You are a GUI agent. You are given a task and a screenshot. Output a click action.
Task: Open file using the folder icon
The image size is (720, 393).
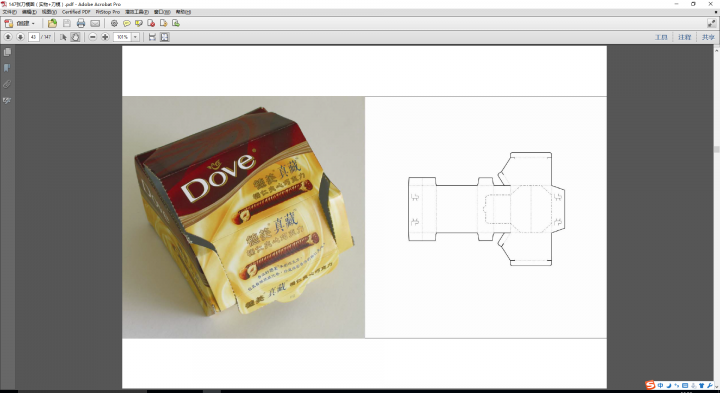tap(52, 23)
